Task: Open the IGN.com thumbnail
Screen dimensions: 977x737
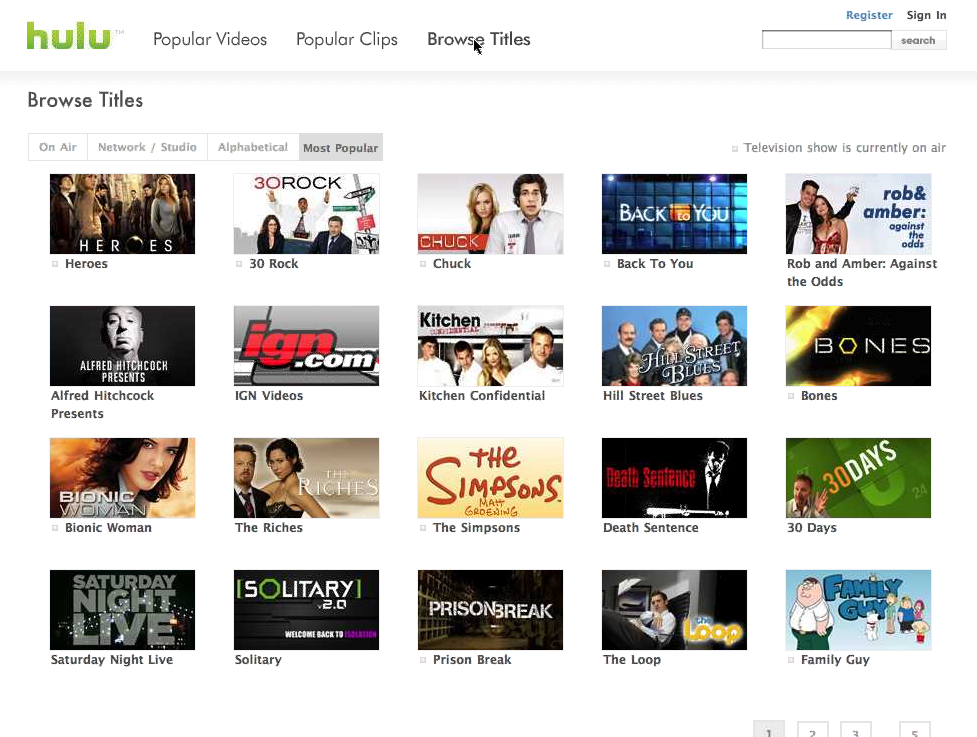Action: tap(307, 346)
